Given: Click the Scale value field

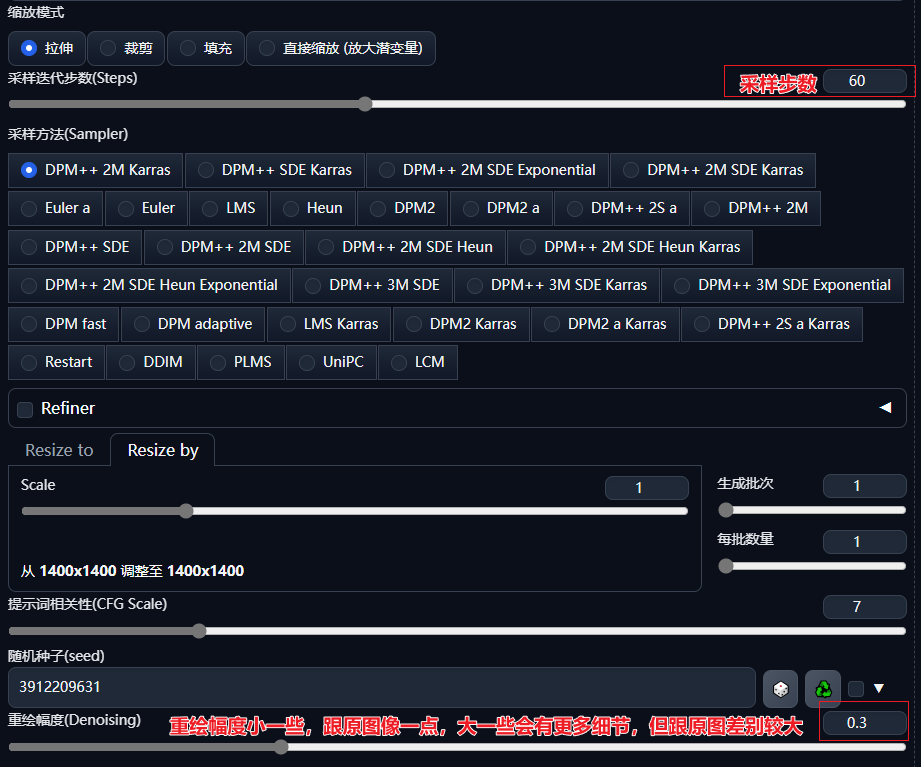Looking at the screenshot, I should click(647, 487).
